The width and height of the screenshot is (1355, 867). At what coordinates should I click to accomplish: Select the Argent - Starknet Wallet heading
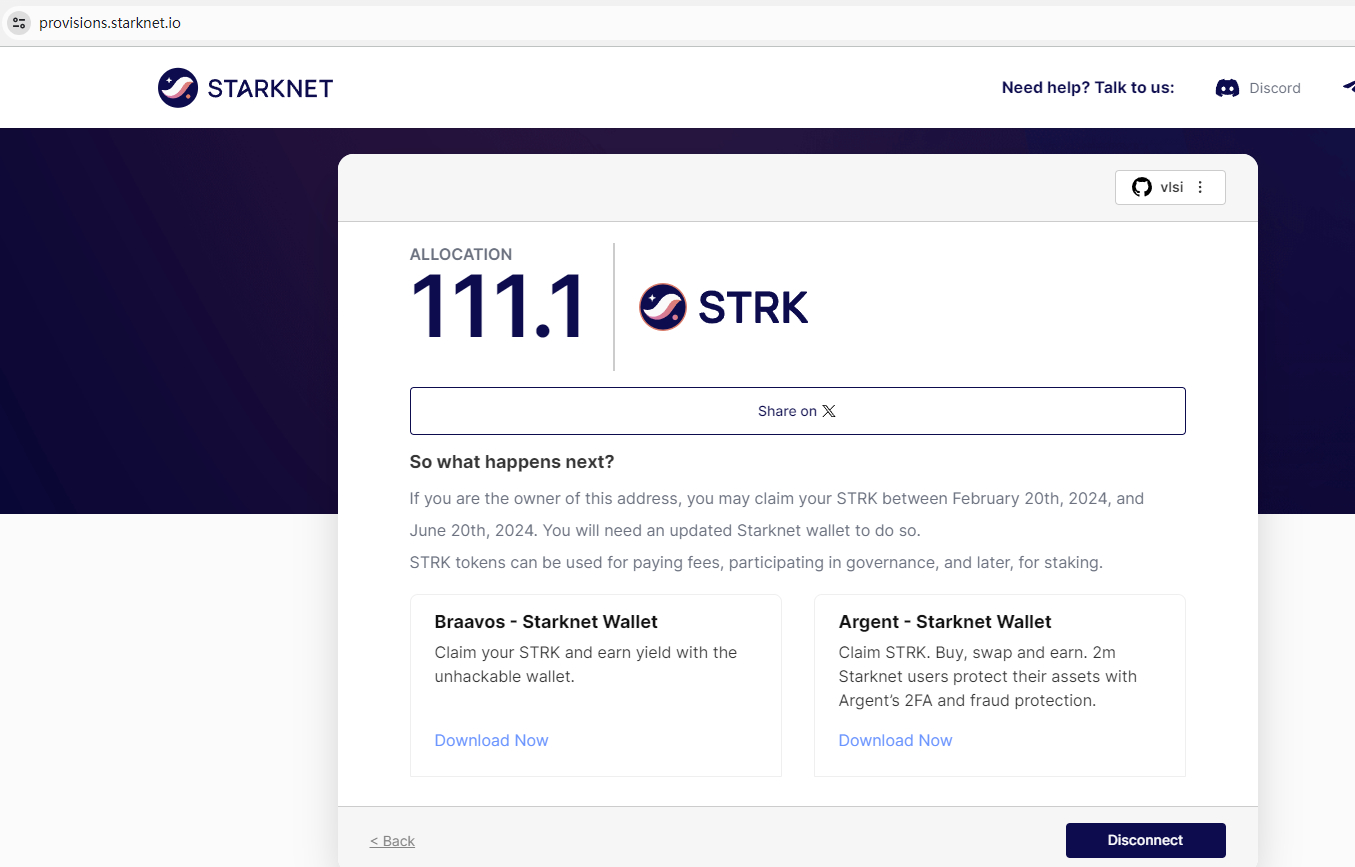point(945,622)
